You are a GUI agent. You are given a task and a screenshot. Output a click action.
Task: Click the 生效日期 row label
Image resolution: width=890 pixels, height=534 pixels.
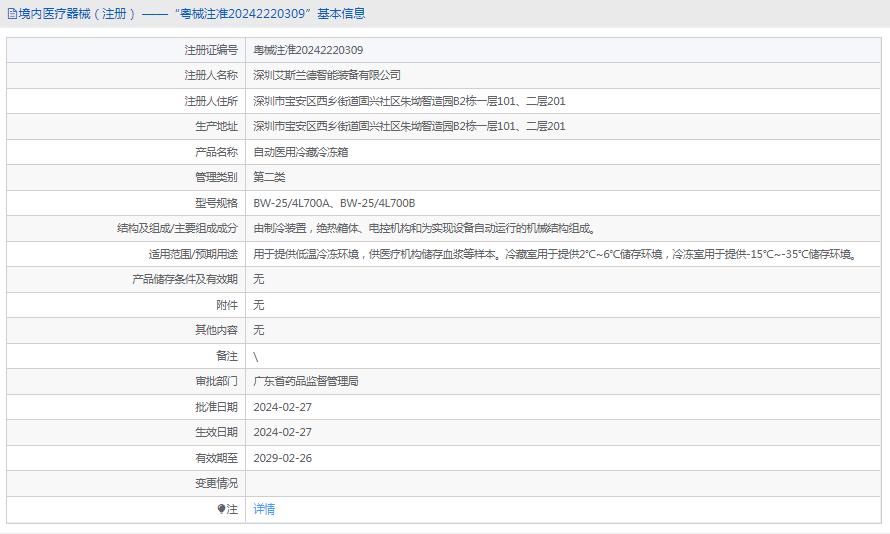pyautogui.click(x=217, y=432)
